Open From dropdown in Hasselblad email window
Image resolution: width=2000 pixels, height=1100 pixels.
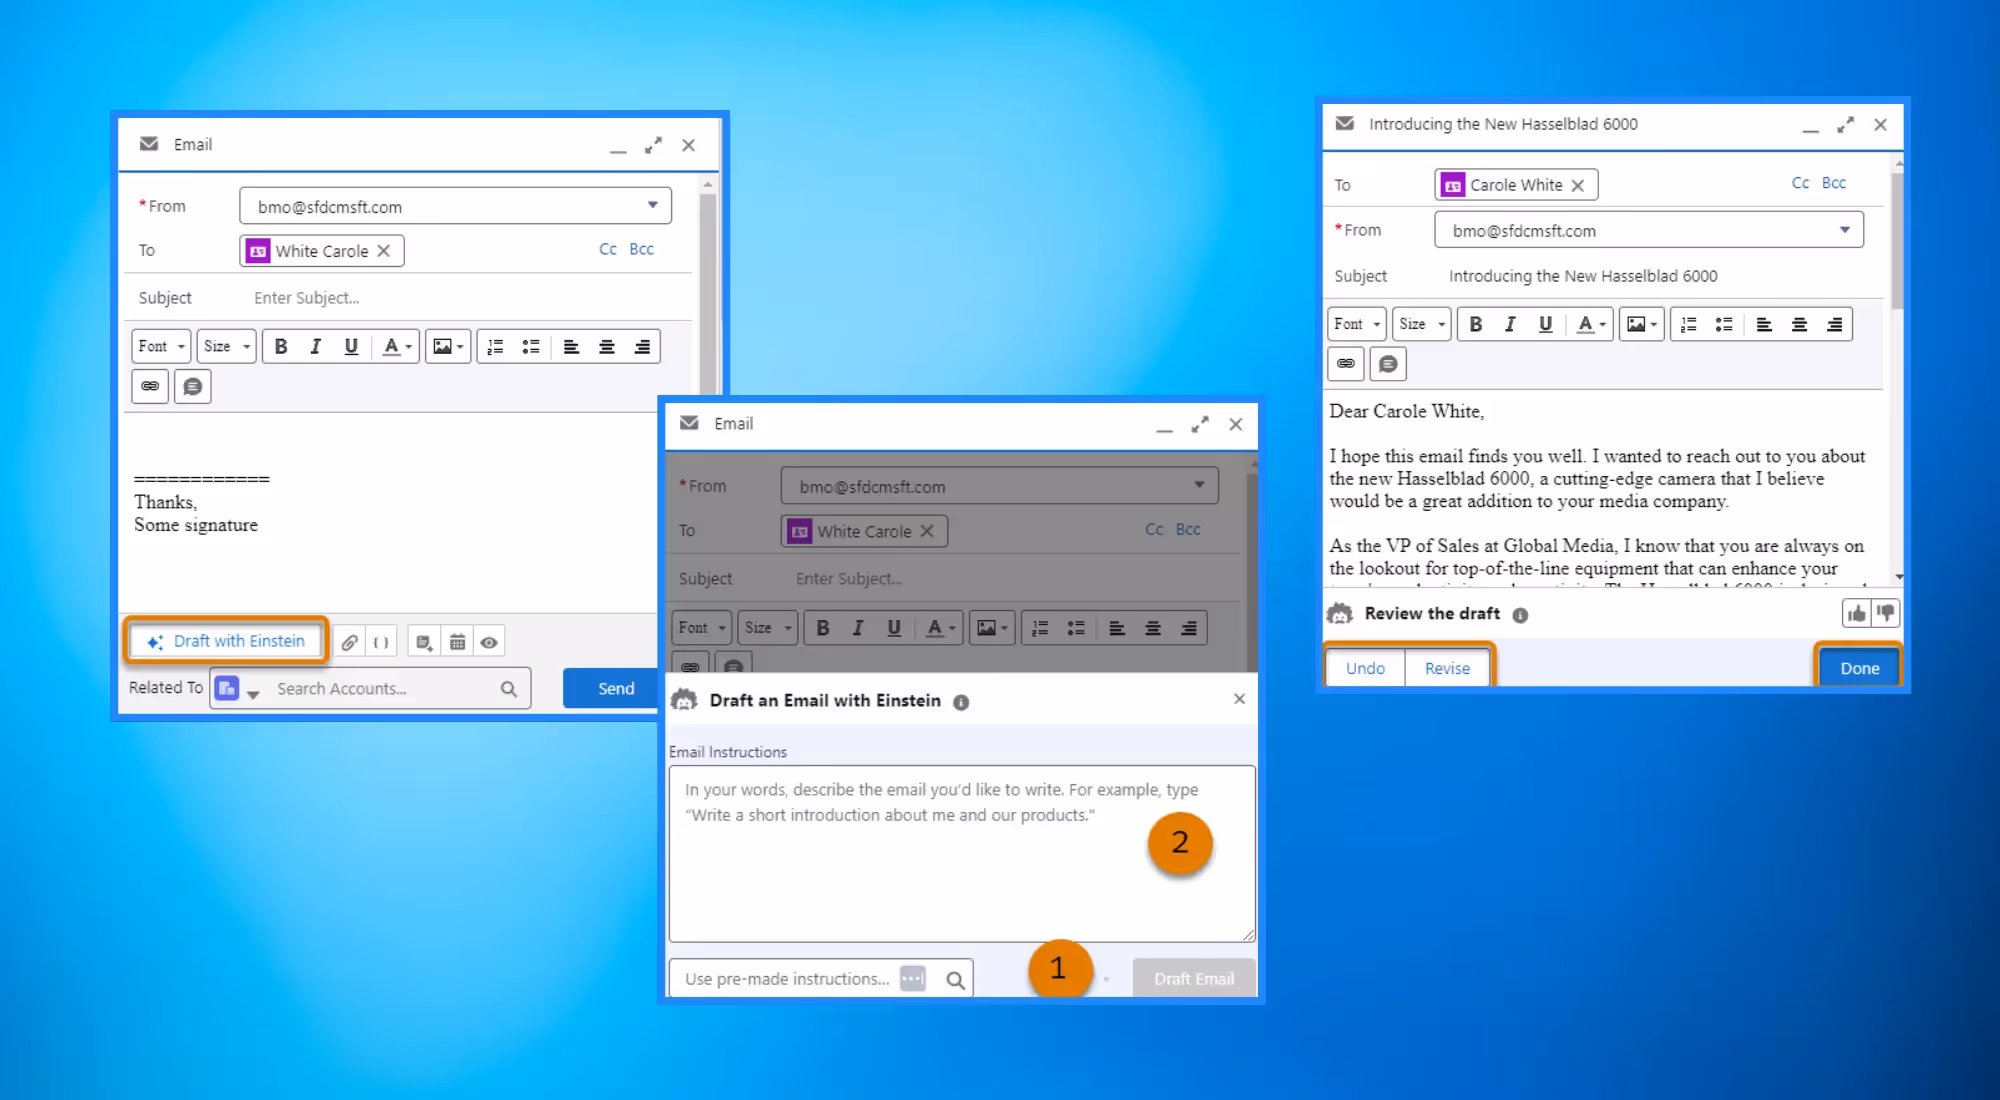(x=1649, y=230)
